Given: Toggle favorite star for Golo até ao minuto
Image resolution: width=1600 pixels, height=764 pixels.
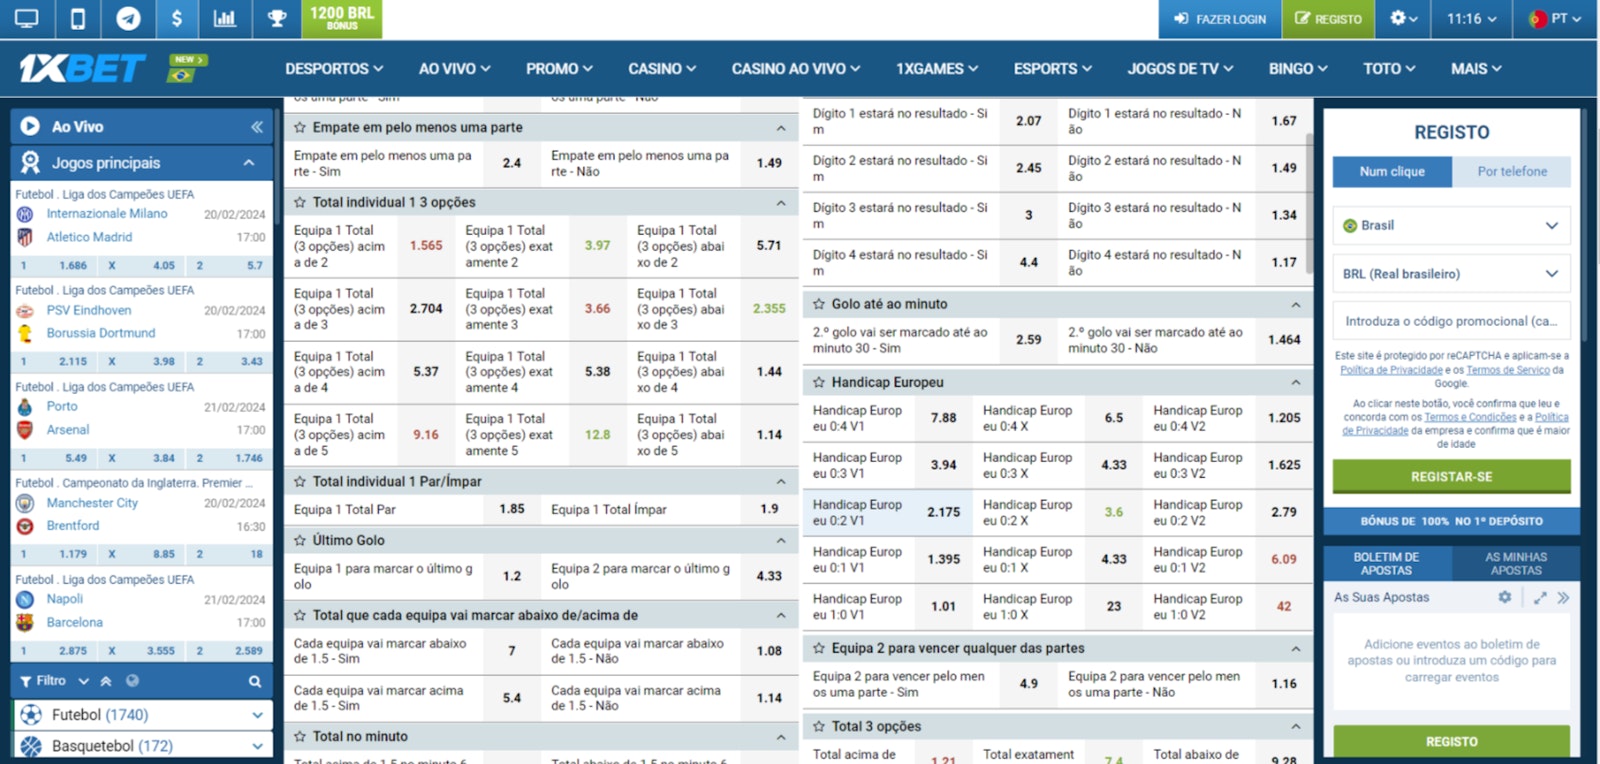Looking at the screenshot, I should (x=819, y=304).
